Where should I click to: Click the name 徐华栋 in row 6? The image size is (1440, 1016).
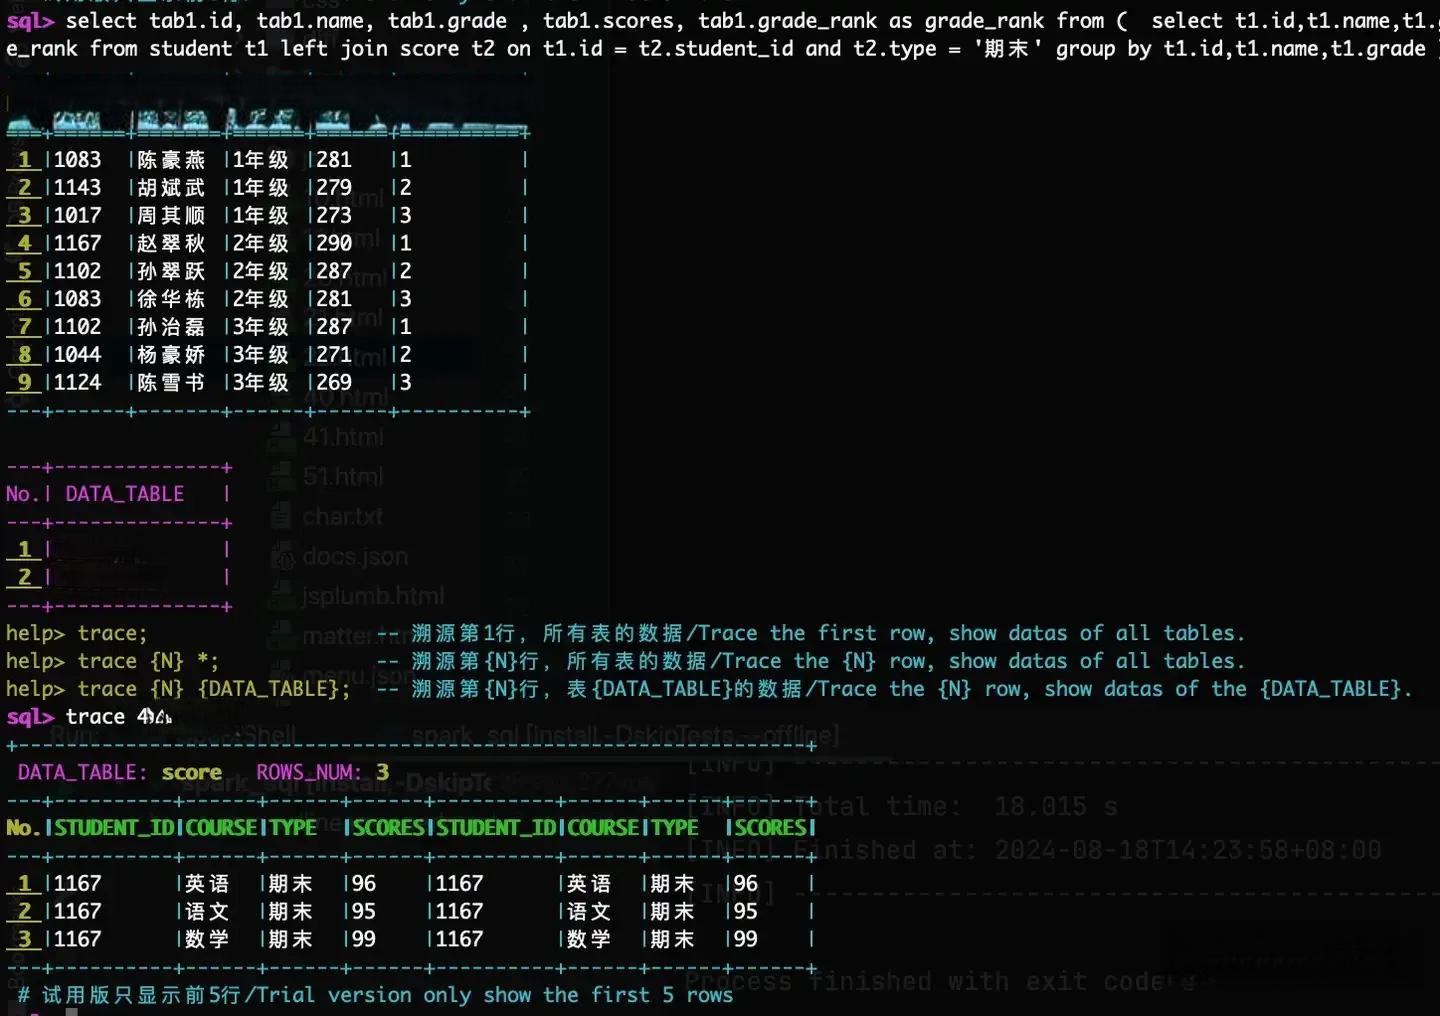coord(170,299)
